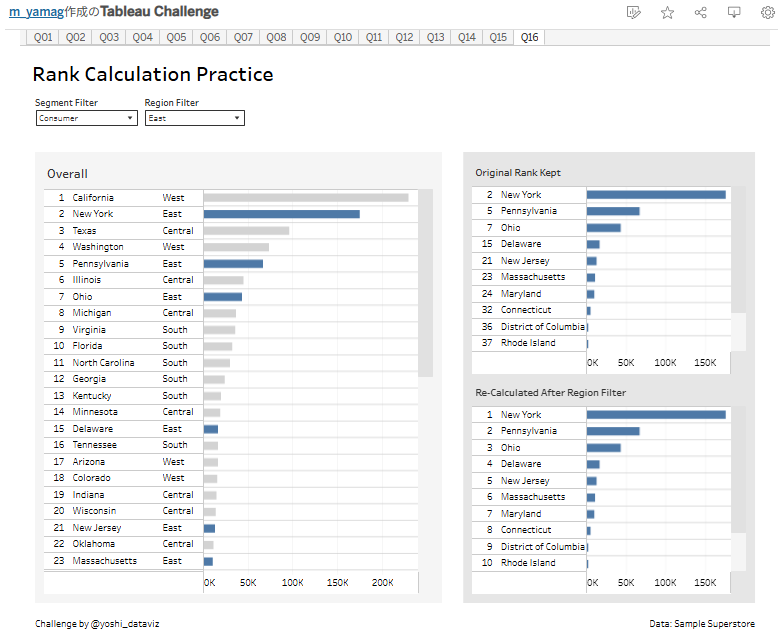Click the Overall chart vertical scrollbar
The height and width of the screenshot is (637, 778).
(x=425, y=283)
